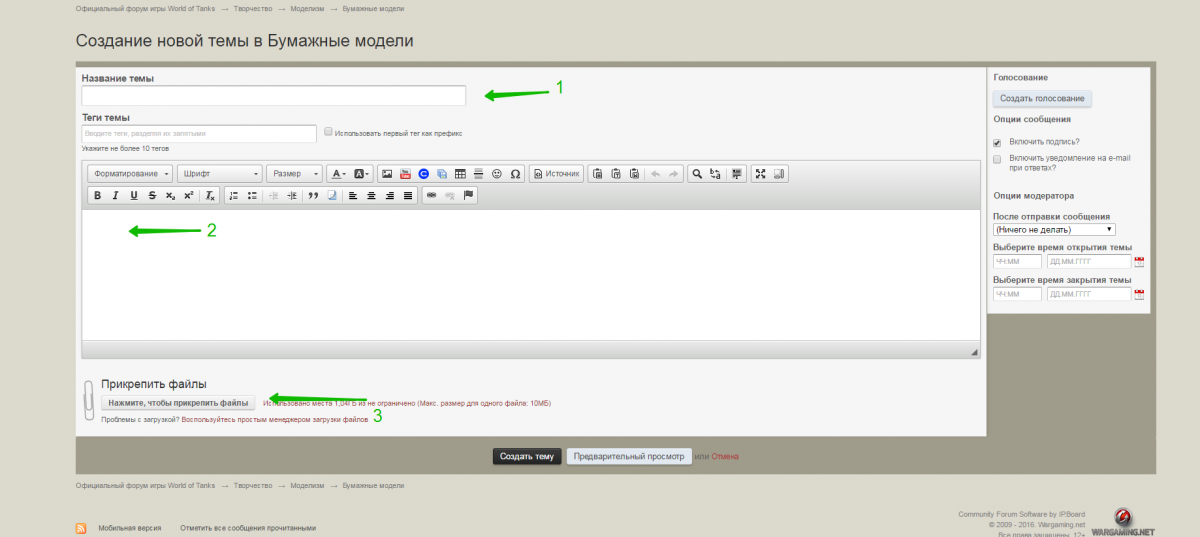
Task: Toggle bold formatting in editor
Action: pos(97,195)
